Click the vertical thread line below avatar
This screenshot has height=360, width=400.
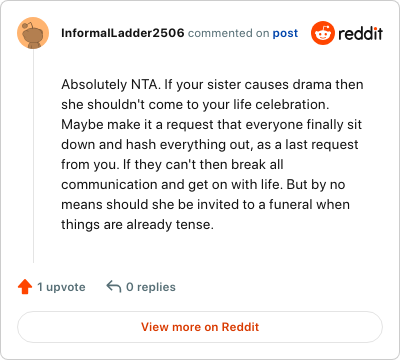click(x=33, y=156)
